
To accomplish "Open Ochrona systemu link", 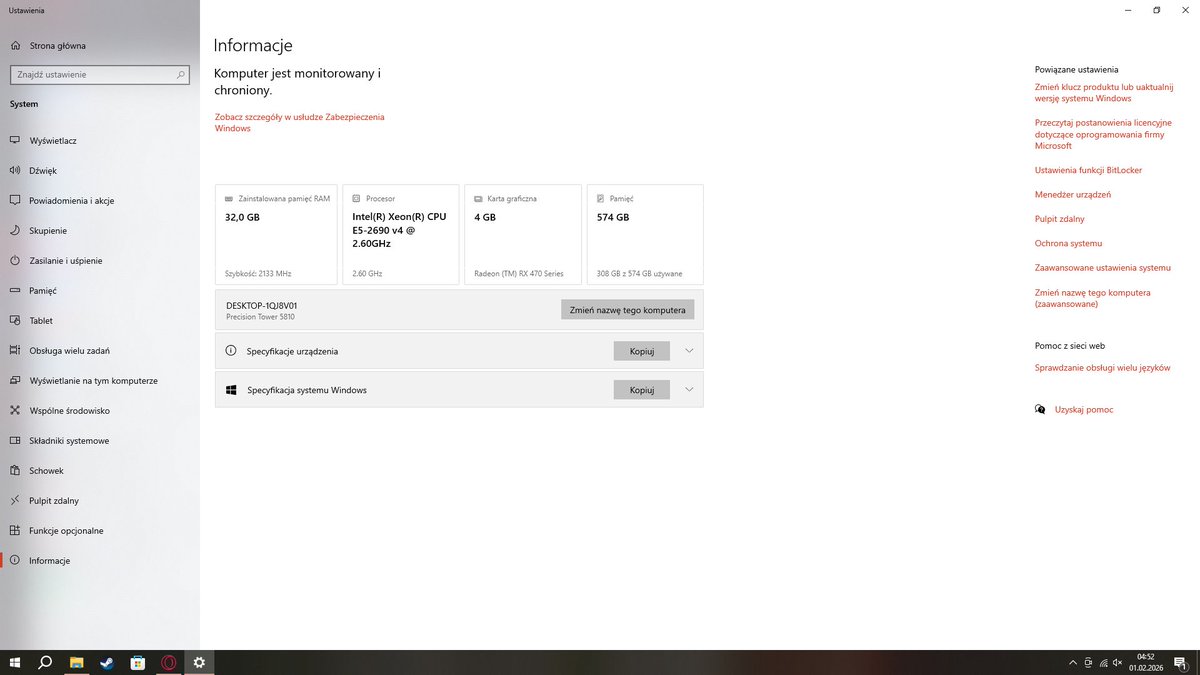I will pyautogui.click(x=1068, y=243).
